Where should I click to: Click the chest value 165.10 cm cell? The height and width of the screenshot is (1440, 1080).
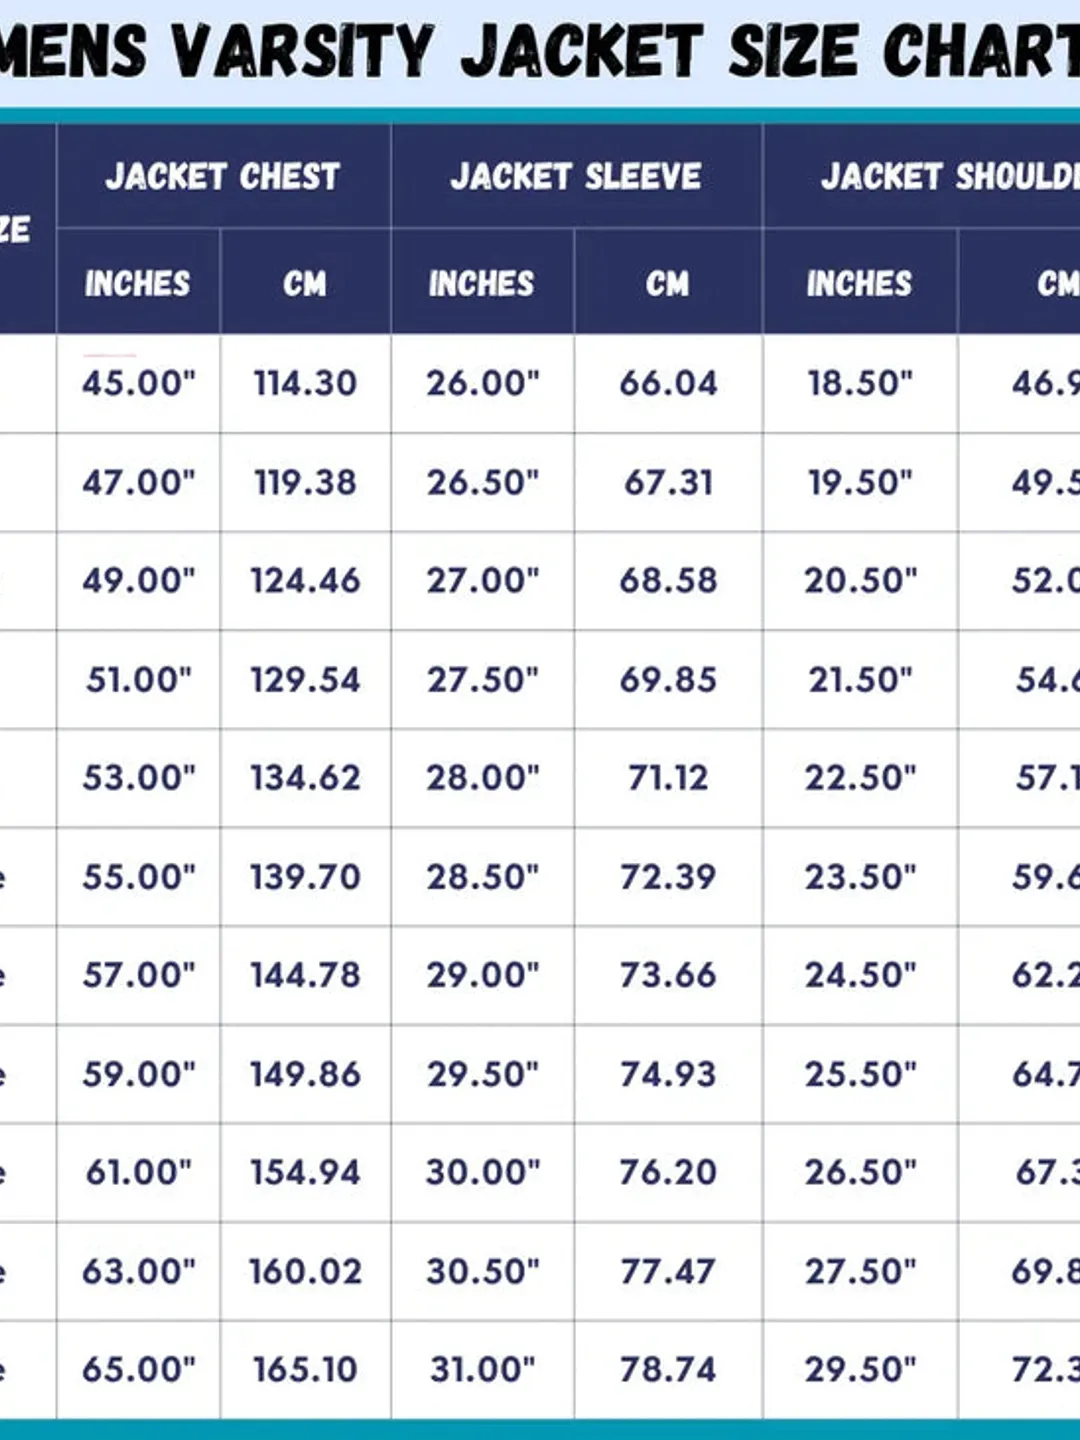click(305, 1369)
